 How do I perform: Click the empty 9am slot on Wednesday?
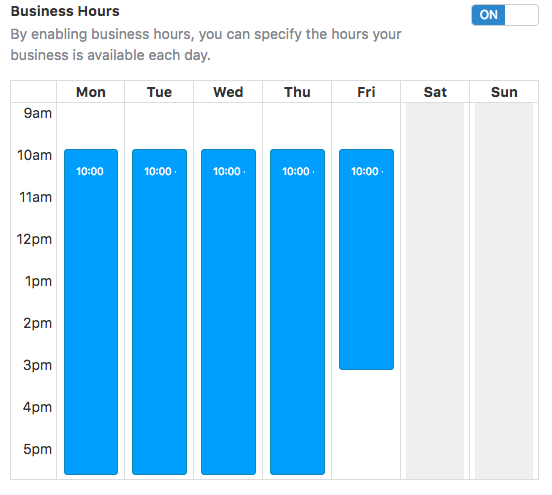pos(228,126)
